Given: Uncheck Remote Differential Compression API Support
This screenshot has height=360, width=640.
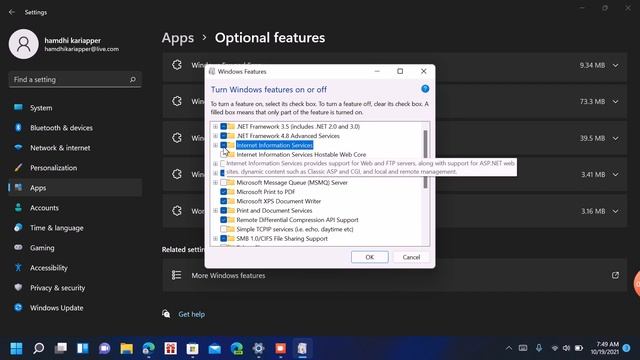Looking at the screenshot, I should (x=224, y=220).
